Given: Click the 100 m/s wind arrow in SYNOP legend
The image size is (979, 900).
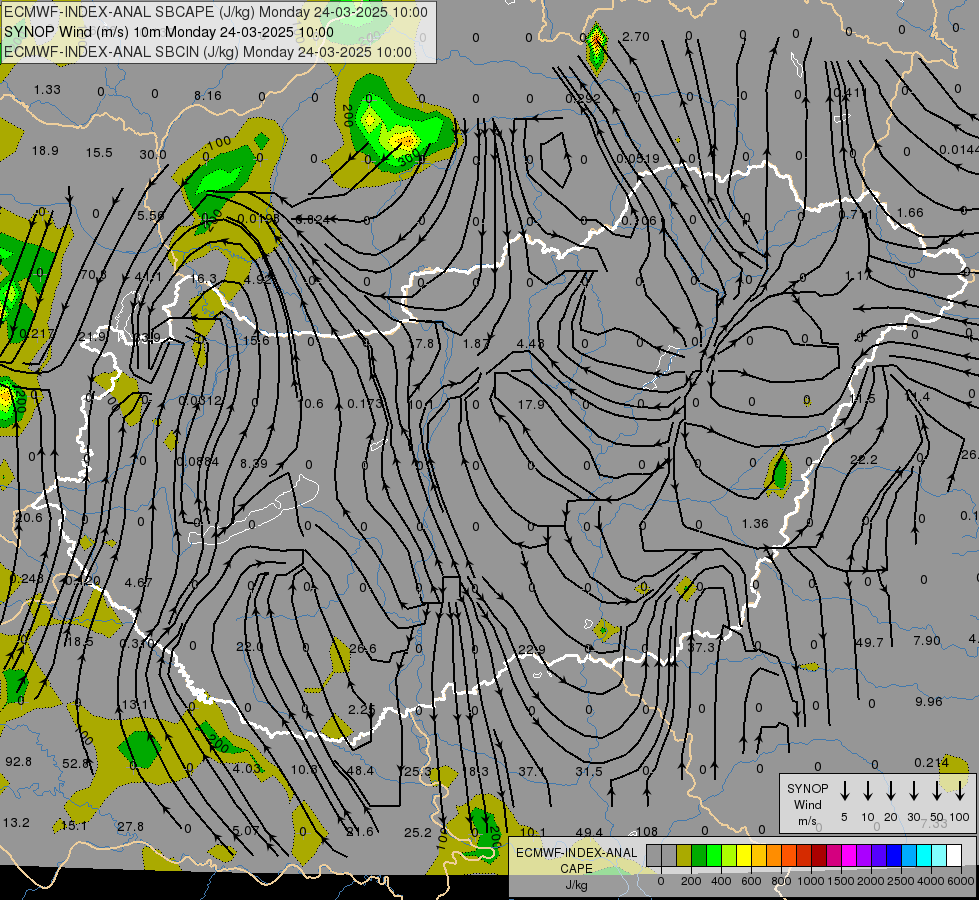Looking at the screenshot, I should (960, 790).
